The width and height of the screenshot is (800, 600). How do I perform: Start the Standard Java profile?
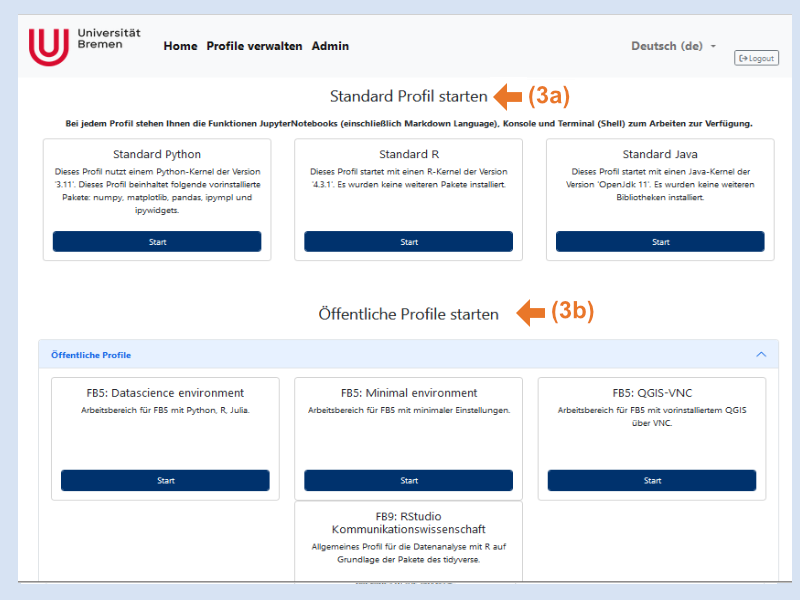click(660, 242)
